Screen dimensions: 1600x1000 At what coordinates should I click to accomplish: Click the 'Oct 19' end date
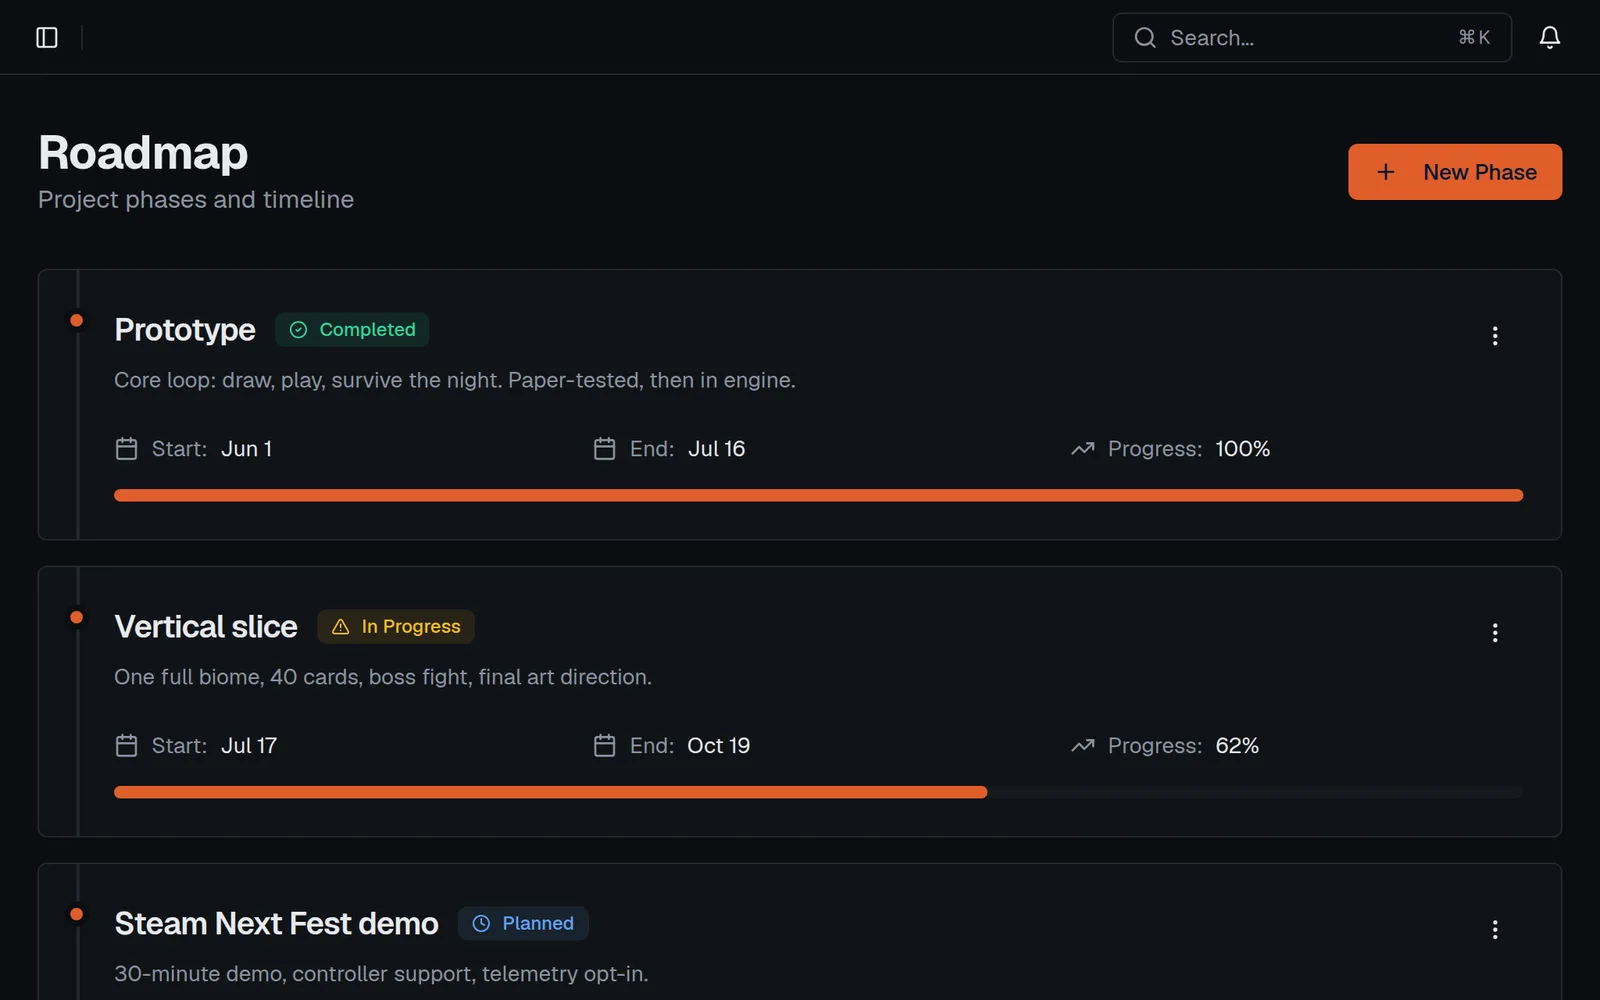719,746
